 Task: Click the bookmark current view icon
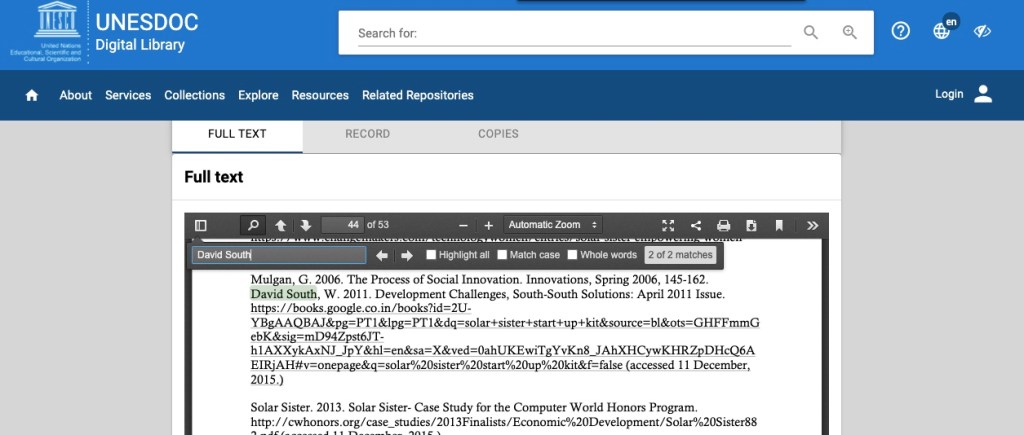pyautogui.click(x=779, y=225)
